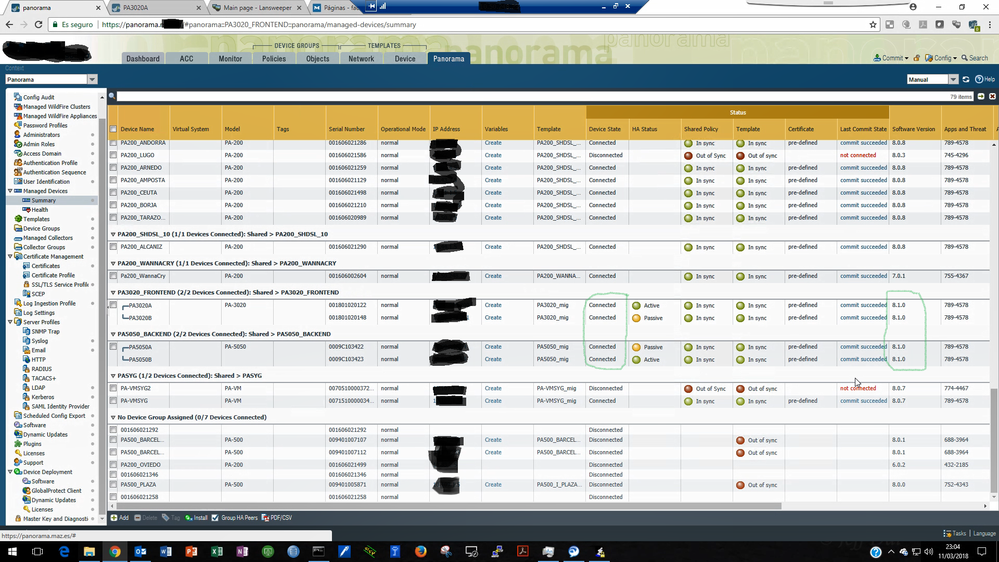The height and width of the screenshot is (562, 999).
Task: Open the Config menu icon
Action: [929, 58]
